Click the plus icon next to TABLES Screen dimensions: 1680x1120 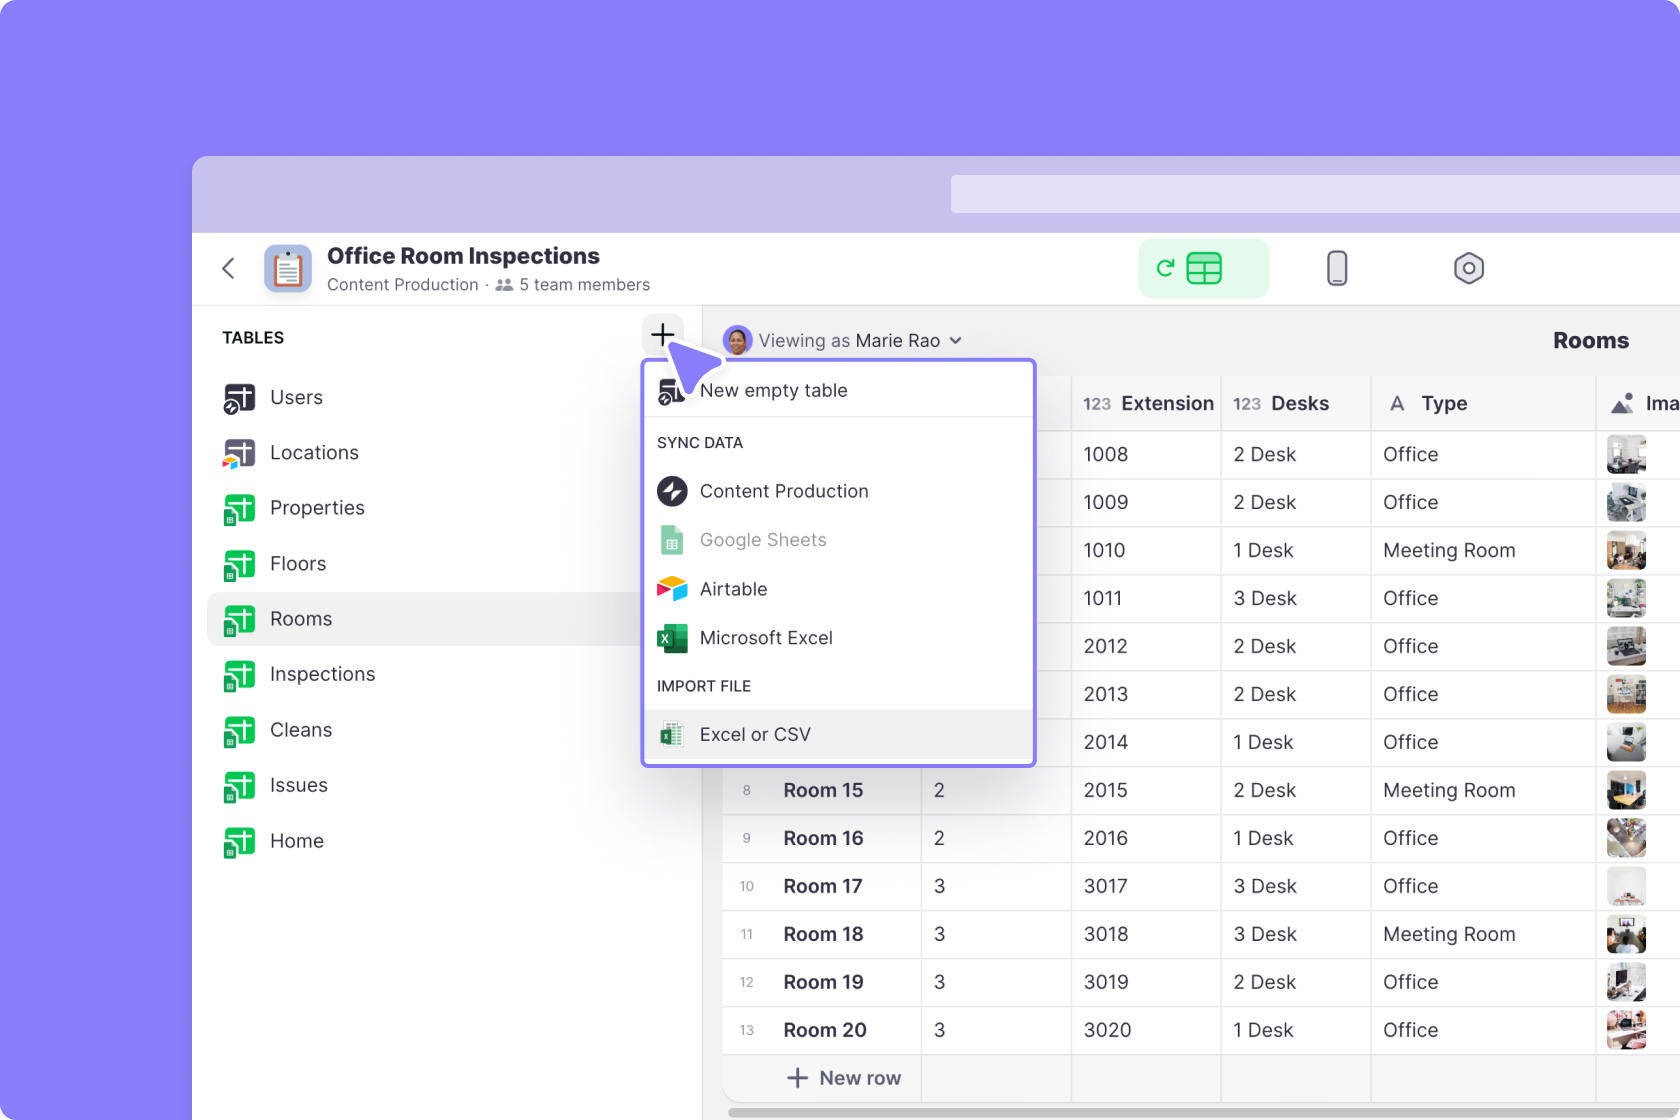pos(662,335)
